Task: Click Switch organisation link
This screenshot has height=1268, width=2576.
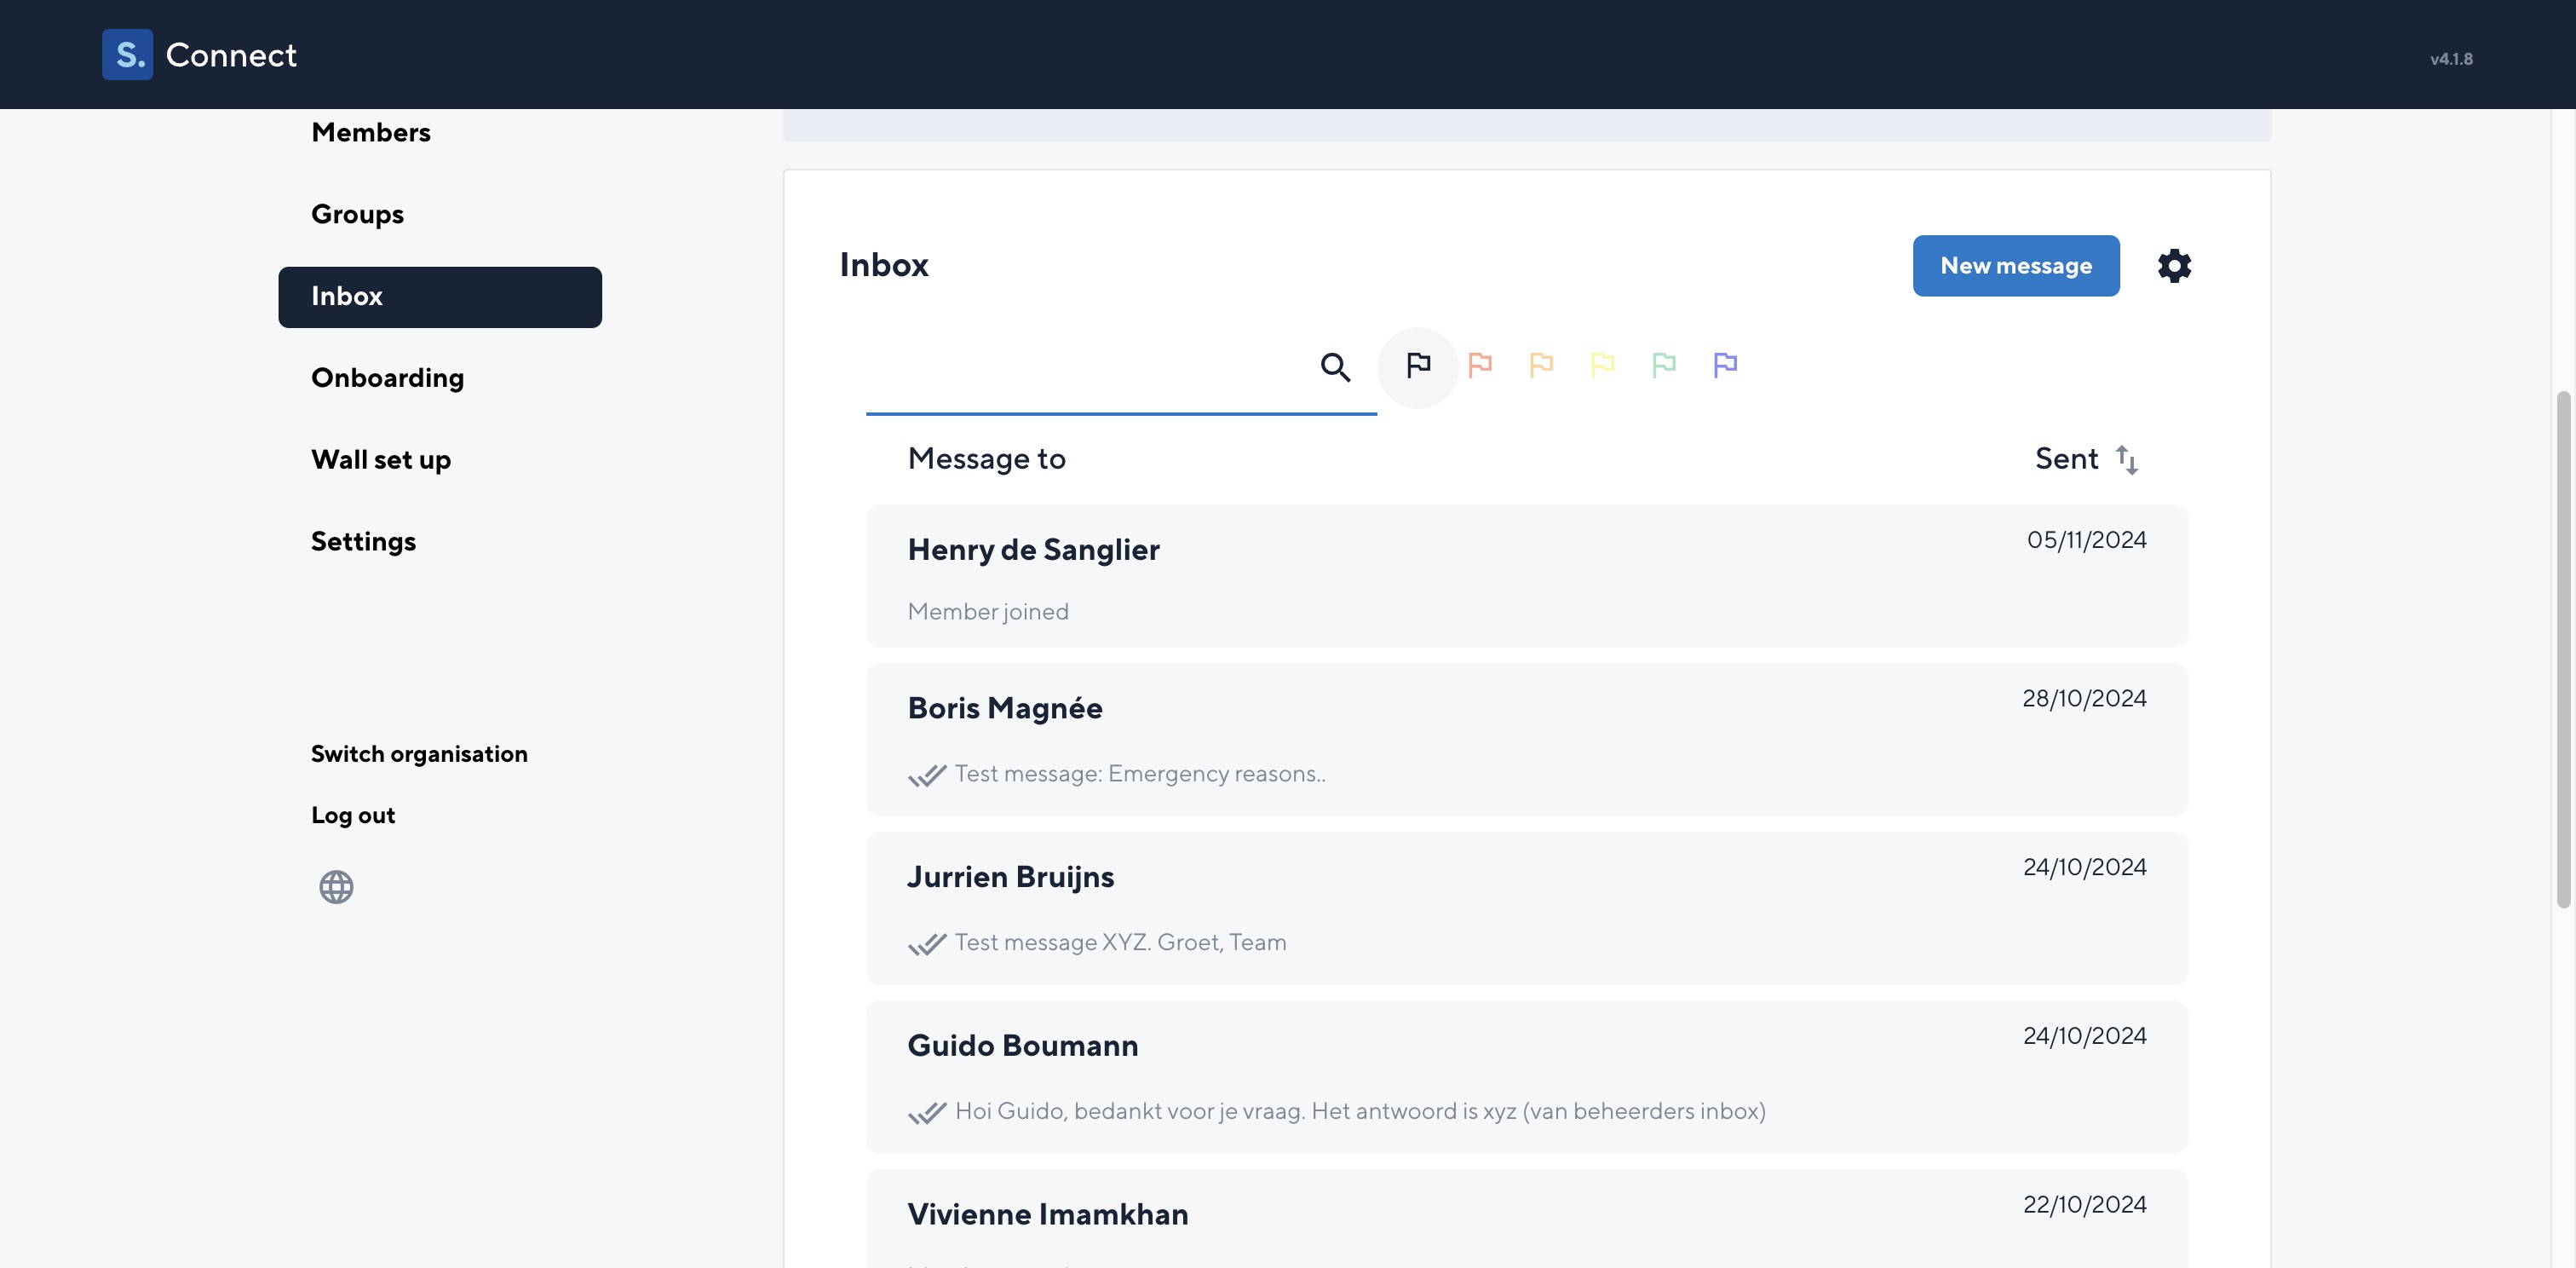Action: point(419,754)
